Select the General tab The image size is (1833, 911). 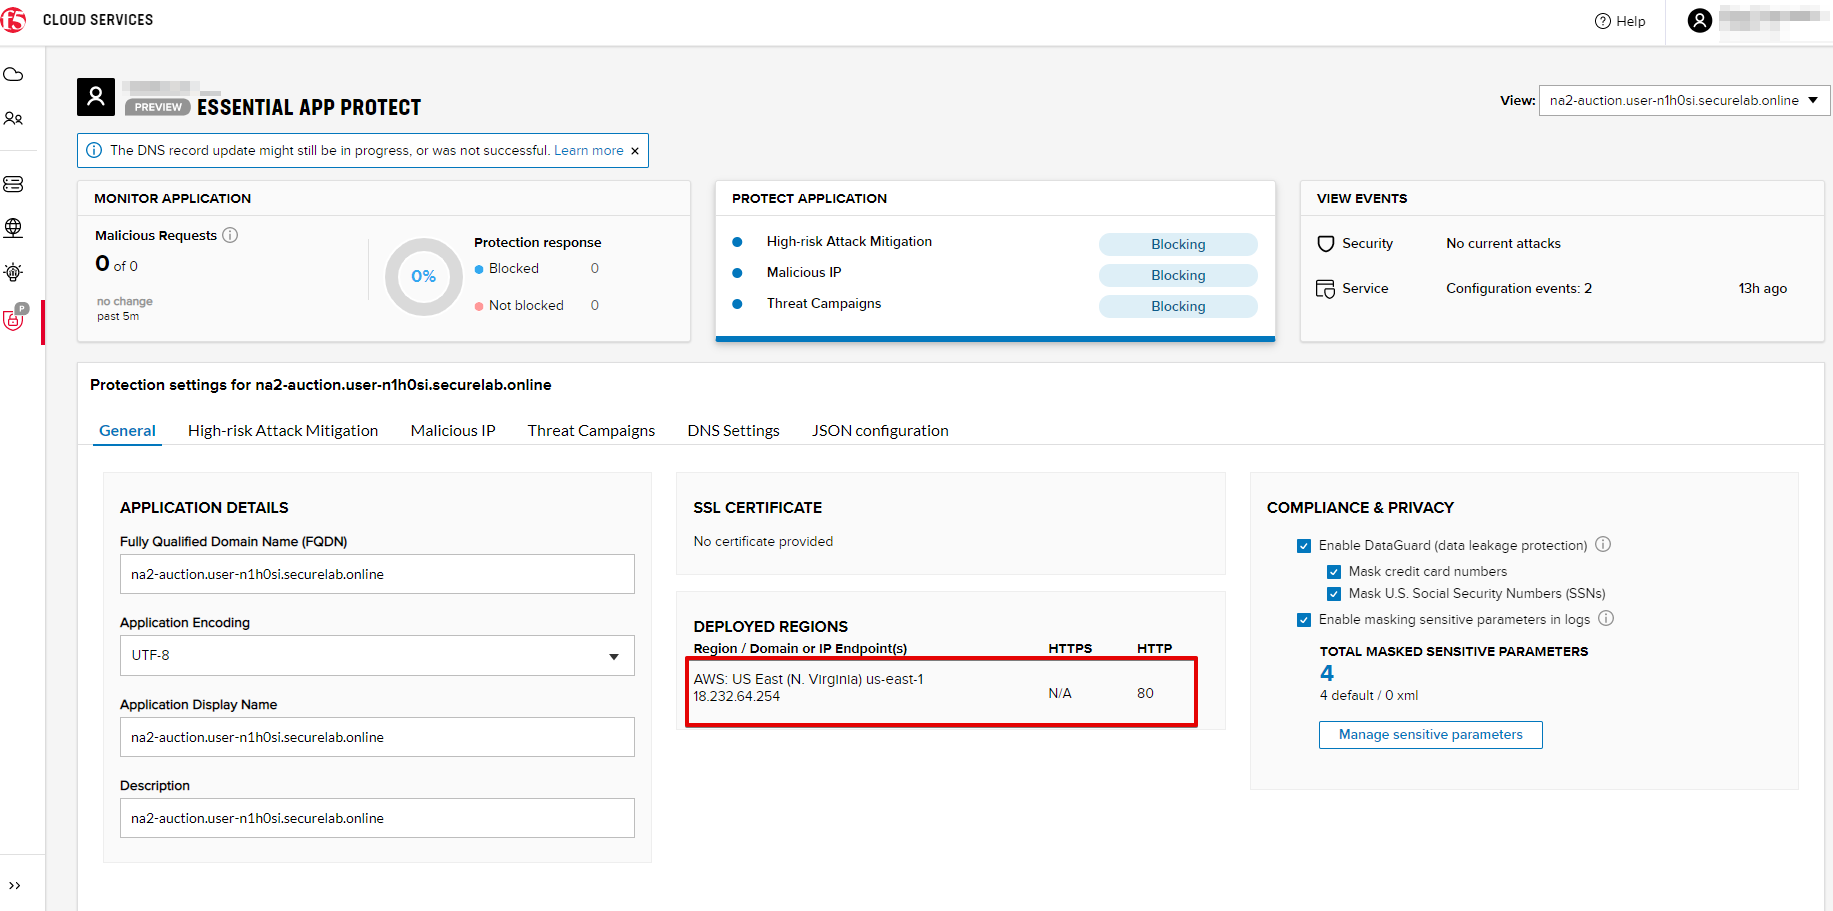click(127, 431)
